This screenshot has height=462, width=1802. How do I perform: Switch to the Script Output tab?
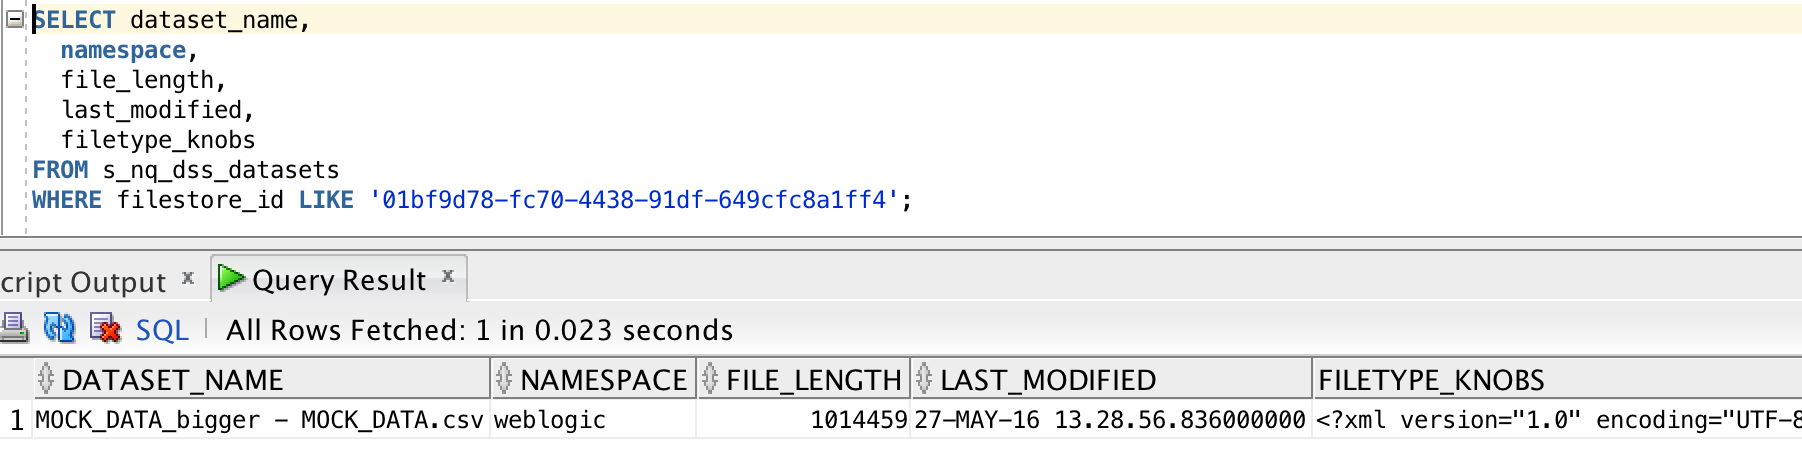84,282
